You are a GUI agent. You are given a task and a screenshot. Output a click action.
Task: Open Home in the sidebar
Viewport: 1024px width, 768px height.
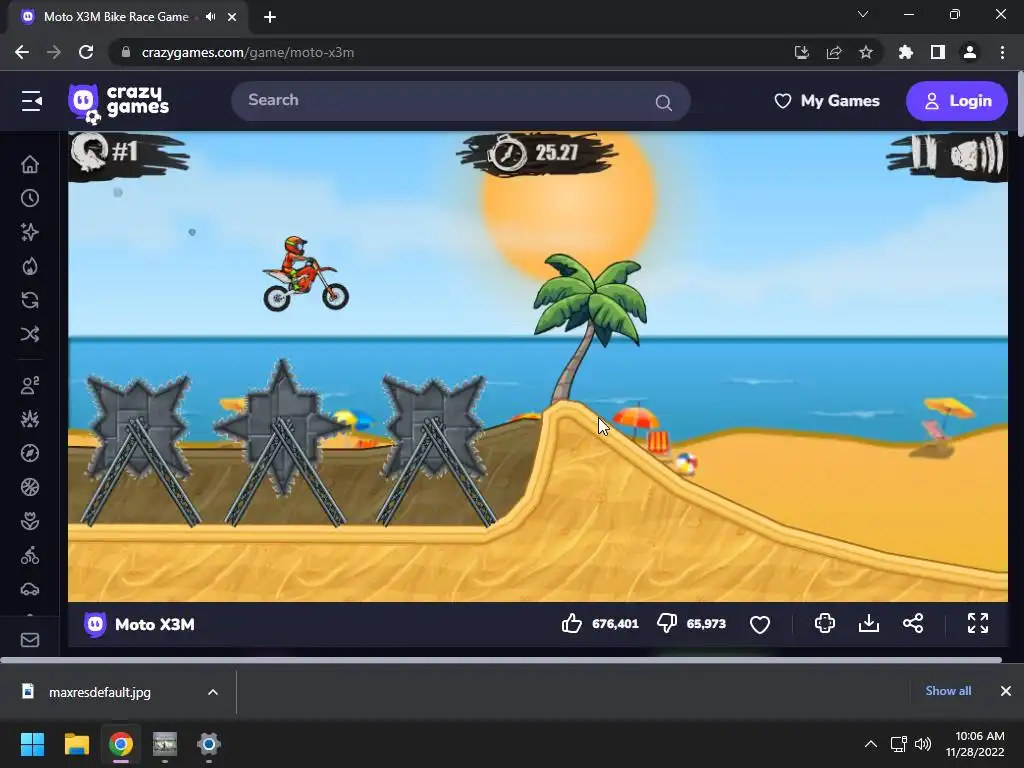[30, 165]
